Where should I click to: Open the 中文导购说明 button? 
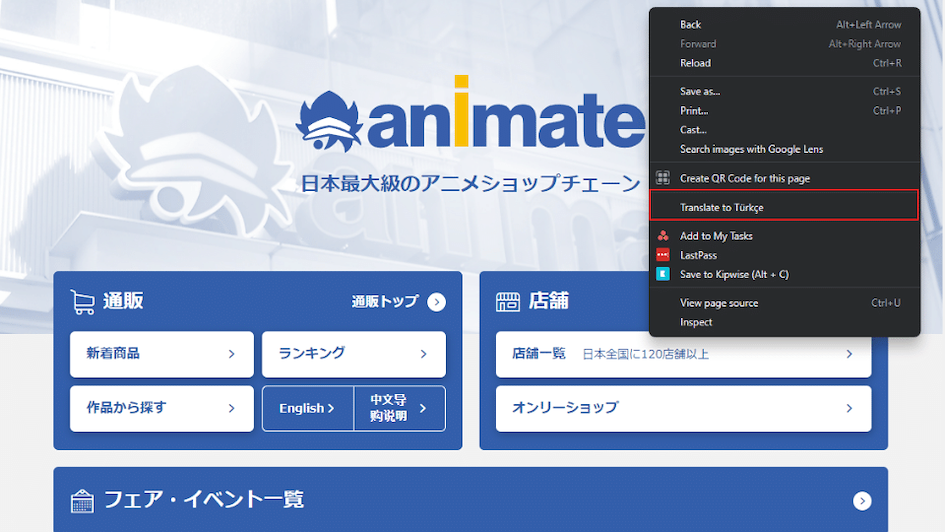click(x=400, y=408)
